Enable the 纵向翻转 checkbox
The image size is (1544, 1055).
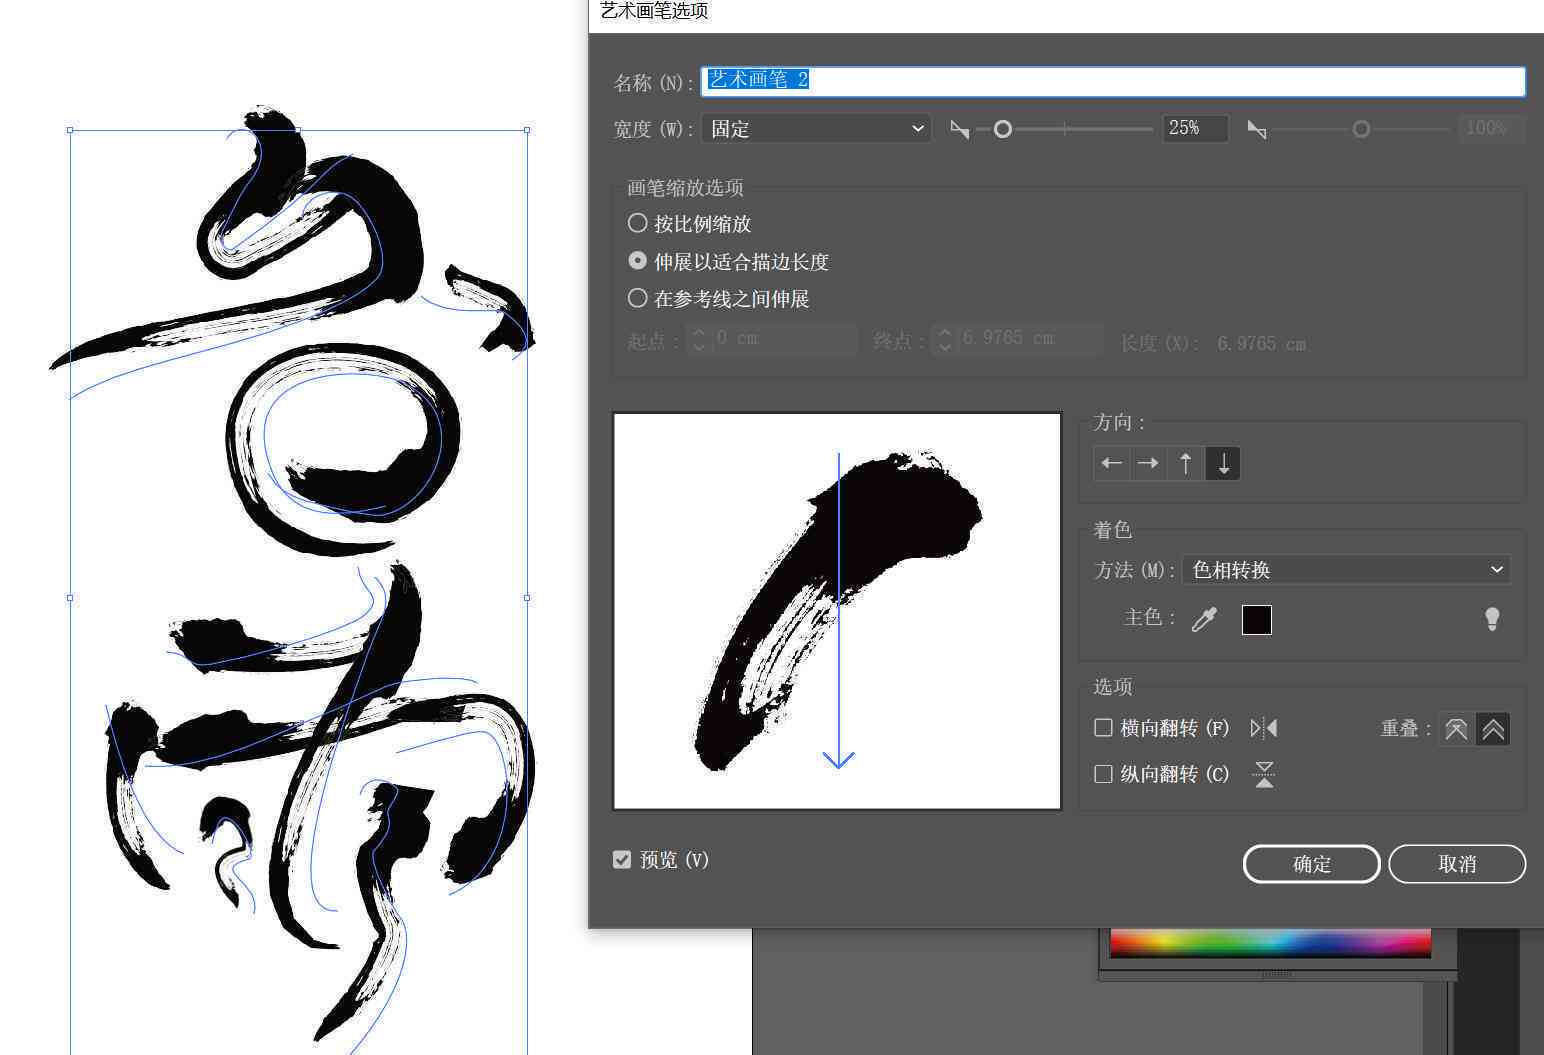point(1103,774)
